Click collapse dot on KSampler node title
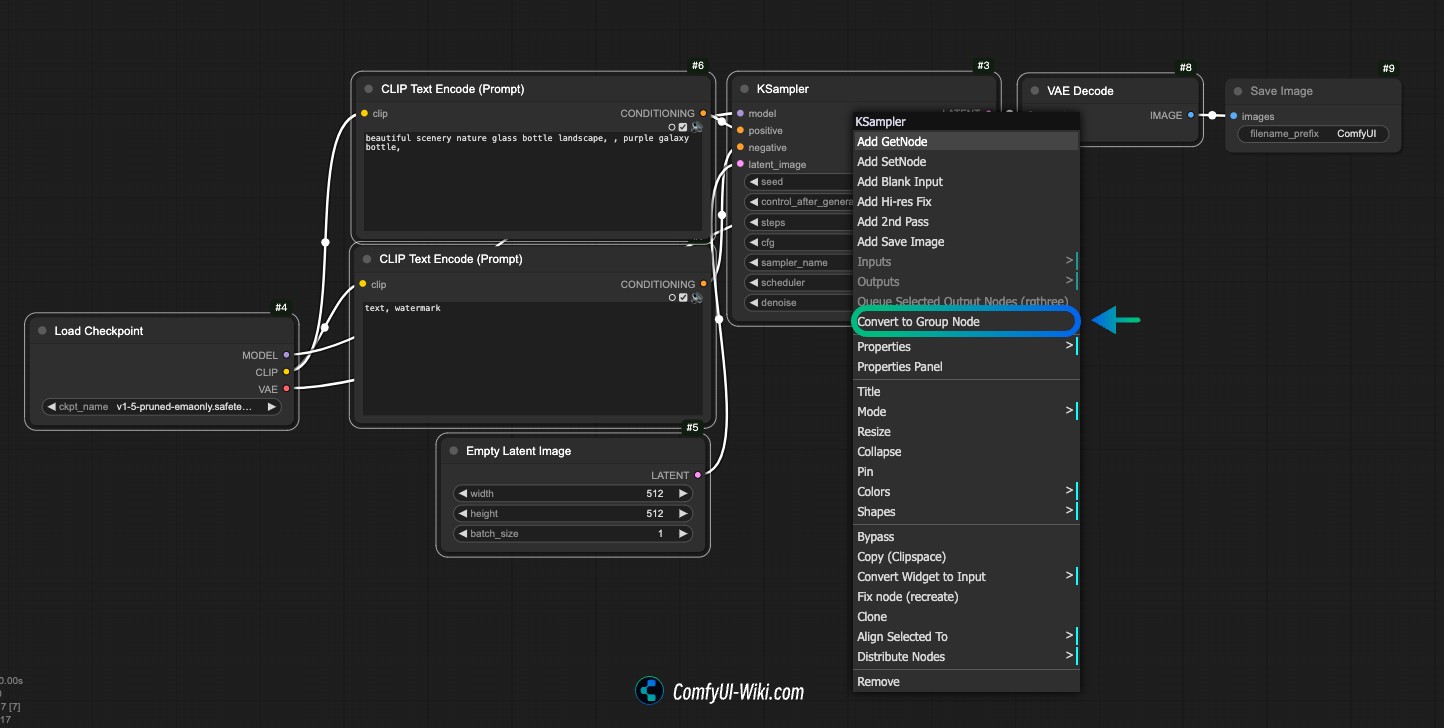 (744, 89)
